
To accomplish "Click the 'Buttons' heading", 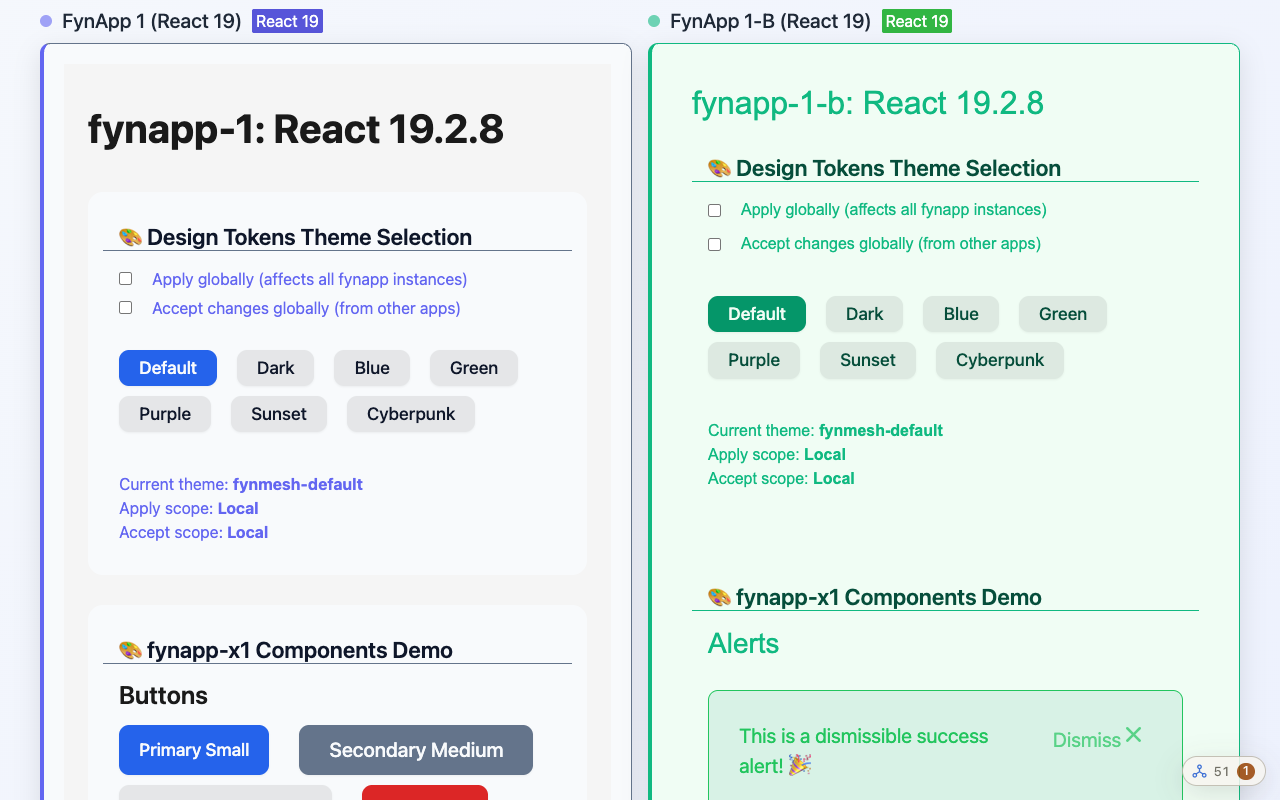I will tap(163, 695).
